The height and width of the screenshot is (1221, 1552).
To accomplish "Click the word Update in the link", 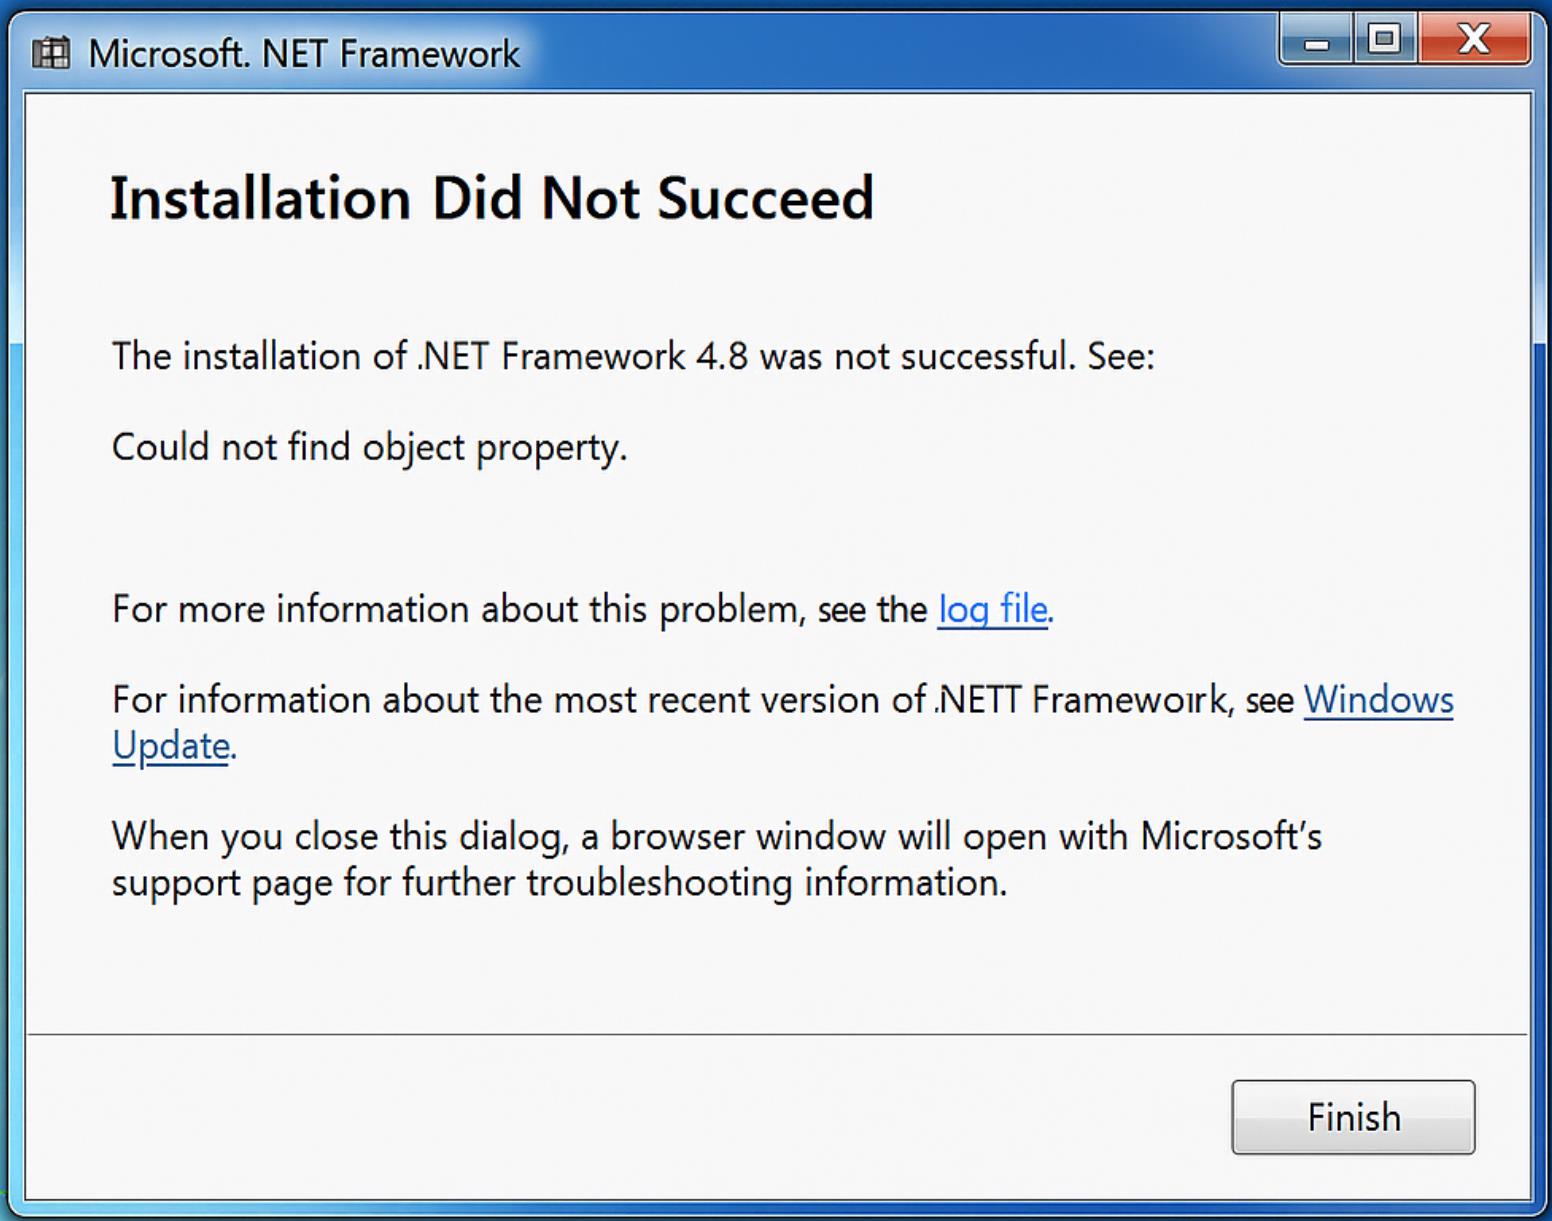I will tap(171, 747).
